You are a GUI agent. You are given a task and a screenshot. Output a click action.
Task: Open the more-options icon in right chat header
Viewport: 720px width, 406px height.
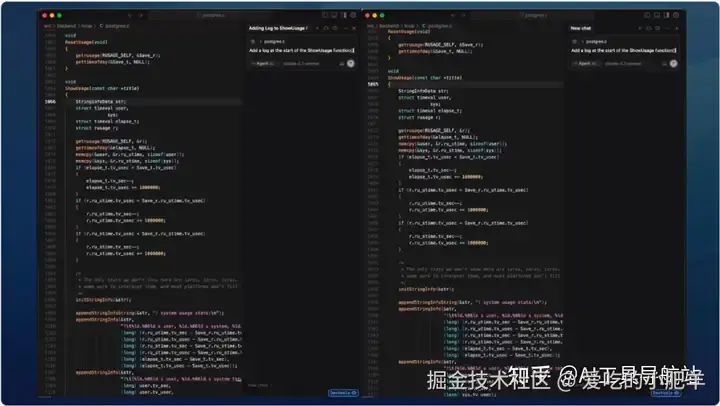pos(668,28)
